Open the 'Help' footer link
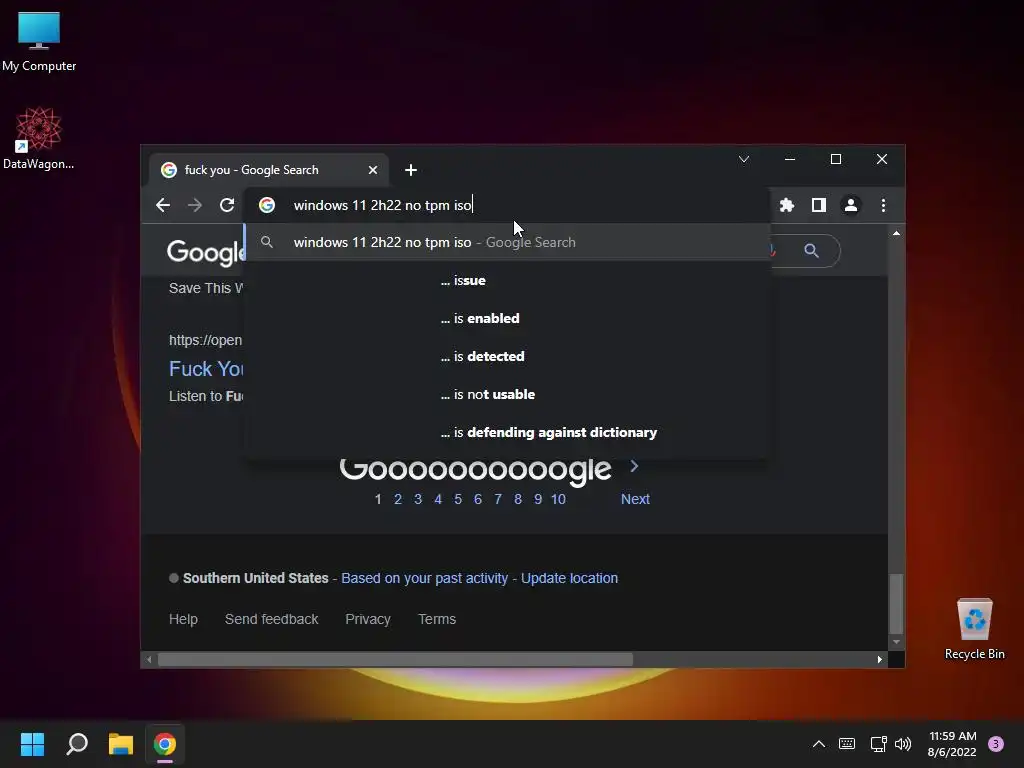1024x768 pixels. pyautogui.click(x=183, y=619)
